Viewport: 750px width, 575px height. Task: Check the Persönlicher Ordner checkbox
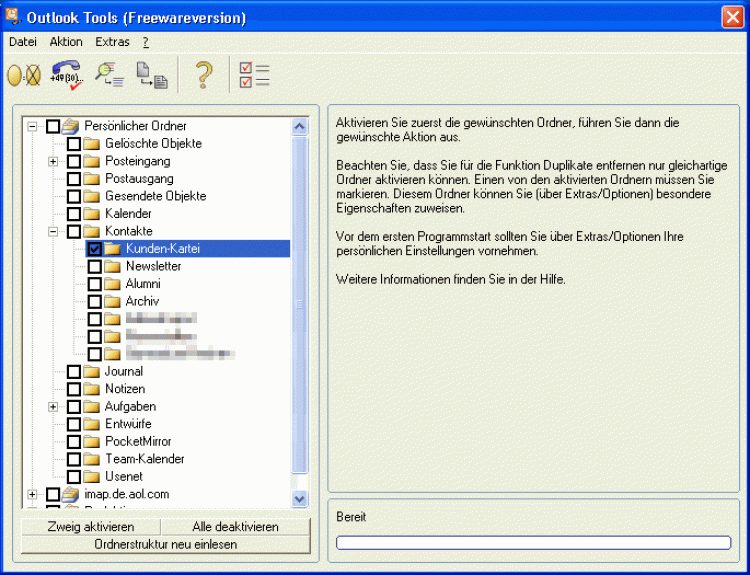[x=53, y=126]
